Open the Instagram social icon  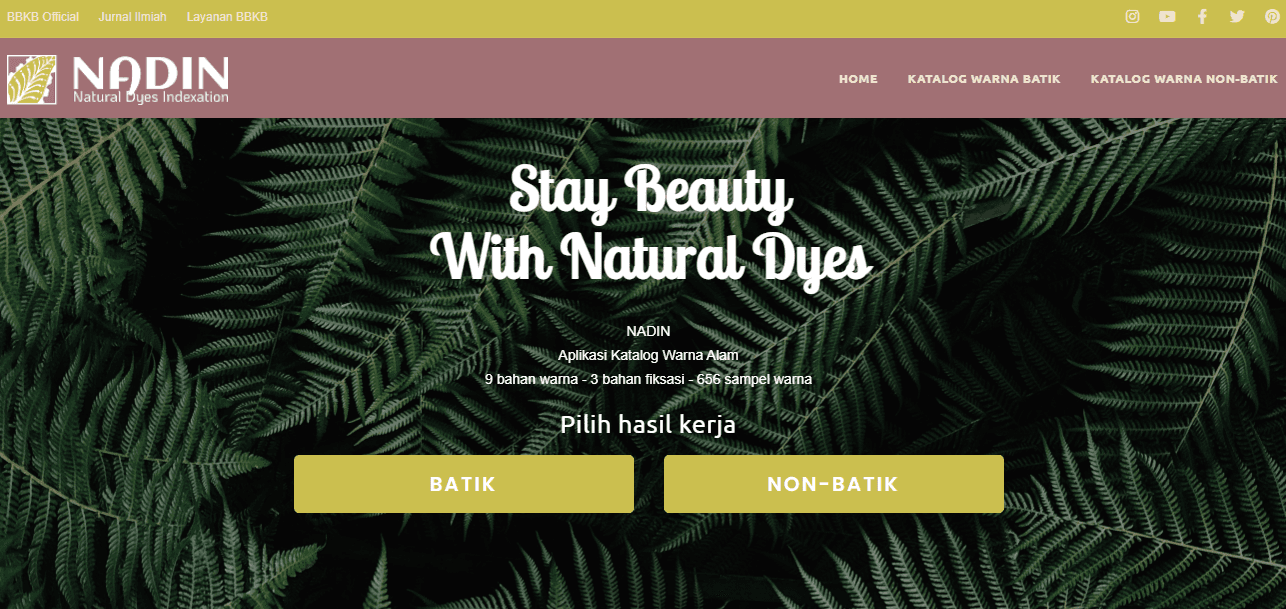click(x=1132, y=16)
